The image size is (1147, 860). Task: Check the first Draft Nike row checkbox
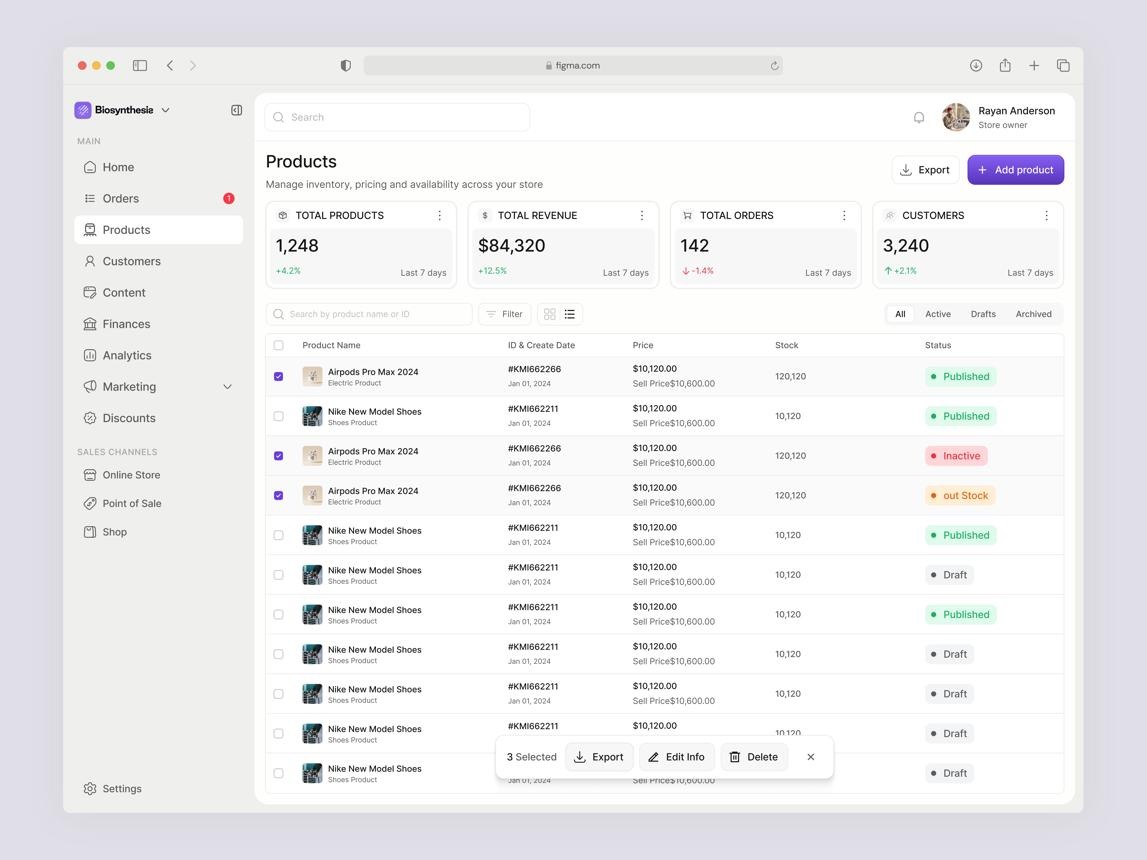tap(278, 575)
